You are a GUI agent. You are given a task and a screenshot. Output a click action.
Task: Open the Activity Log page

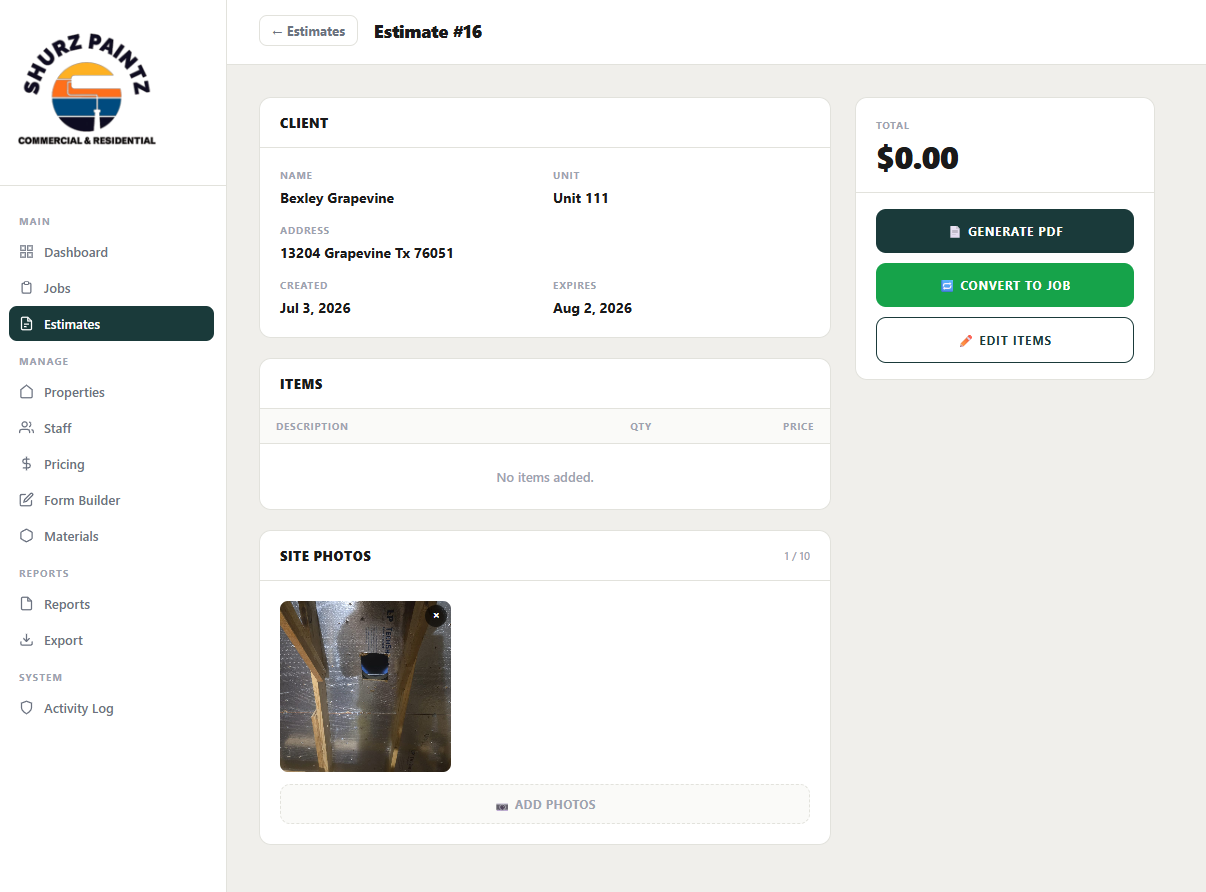(x=111, y=708)
